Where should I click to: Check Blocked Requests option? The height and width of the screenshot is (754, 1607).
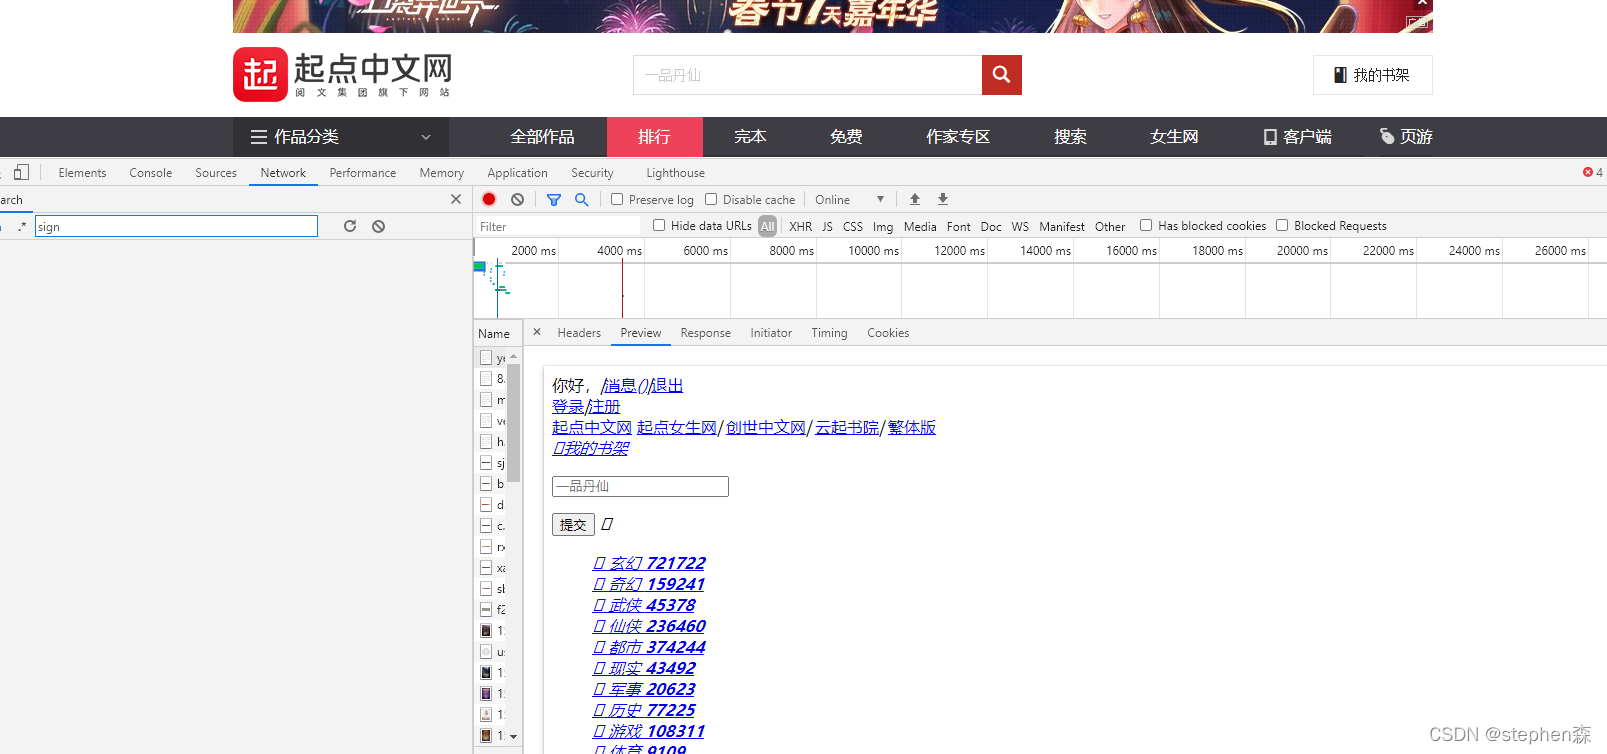[1282, 225]
